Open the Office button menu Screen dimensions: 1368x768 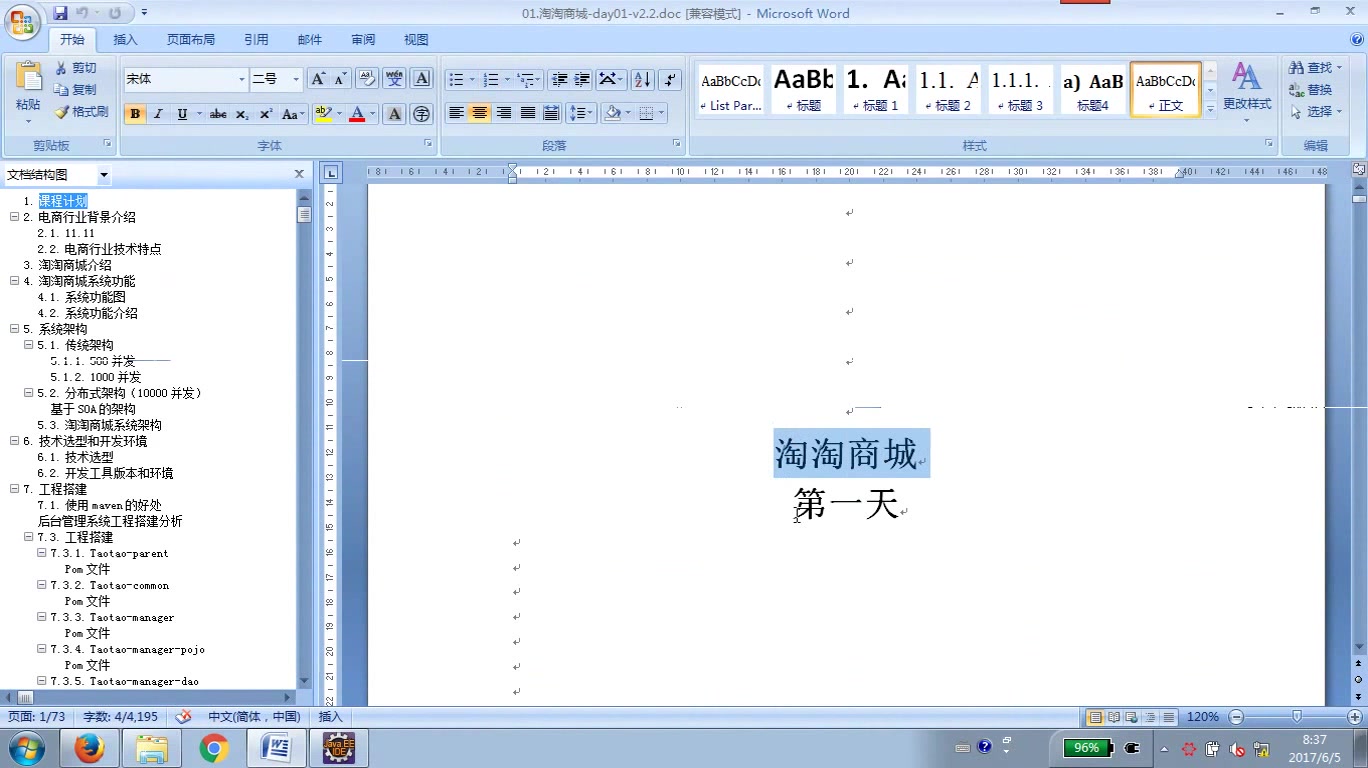tap(24, 20)
